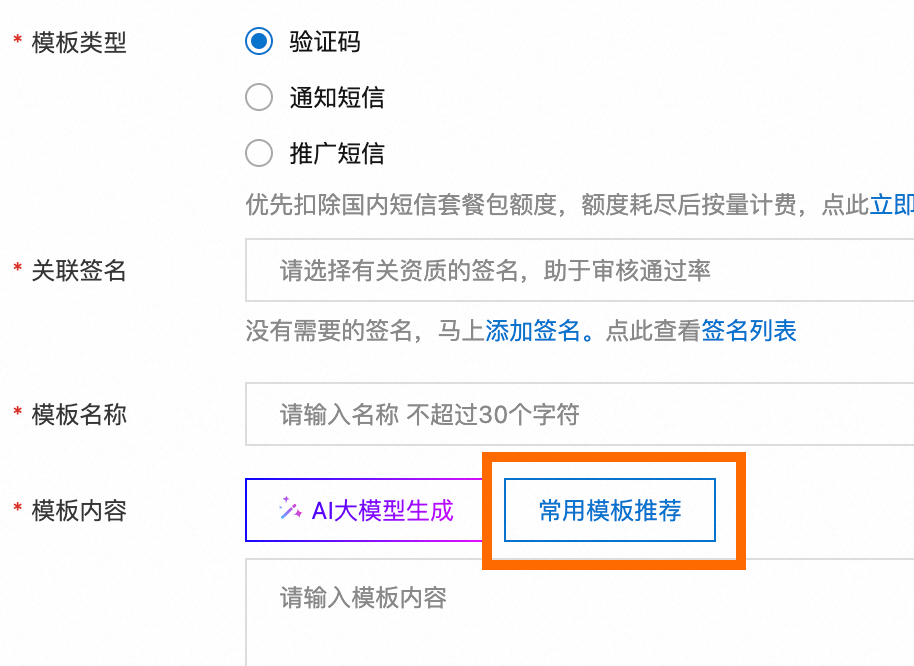Click the 关联签名 field label
The image size is (914, 666).
[79, 270]
